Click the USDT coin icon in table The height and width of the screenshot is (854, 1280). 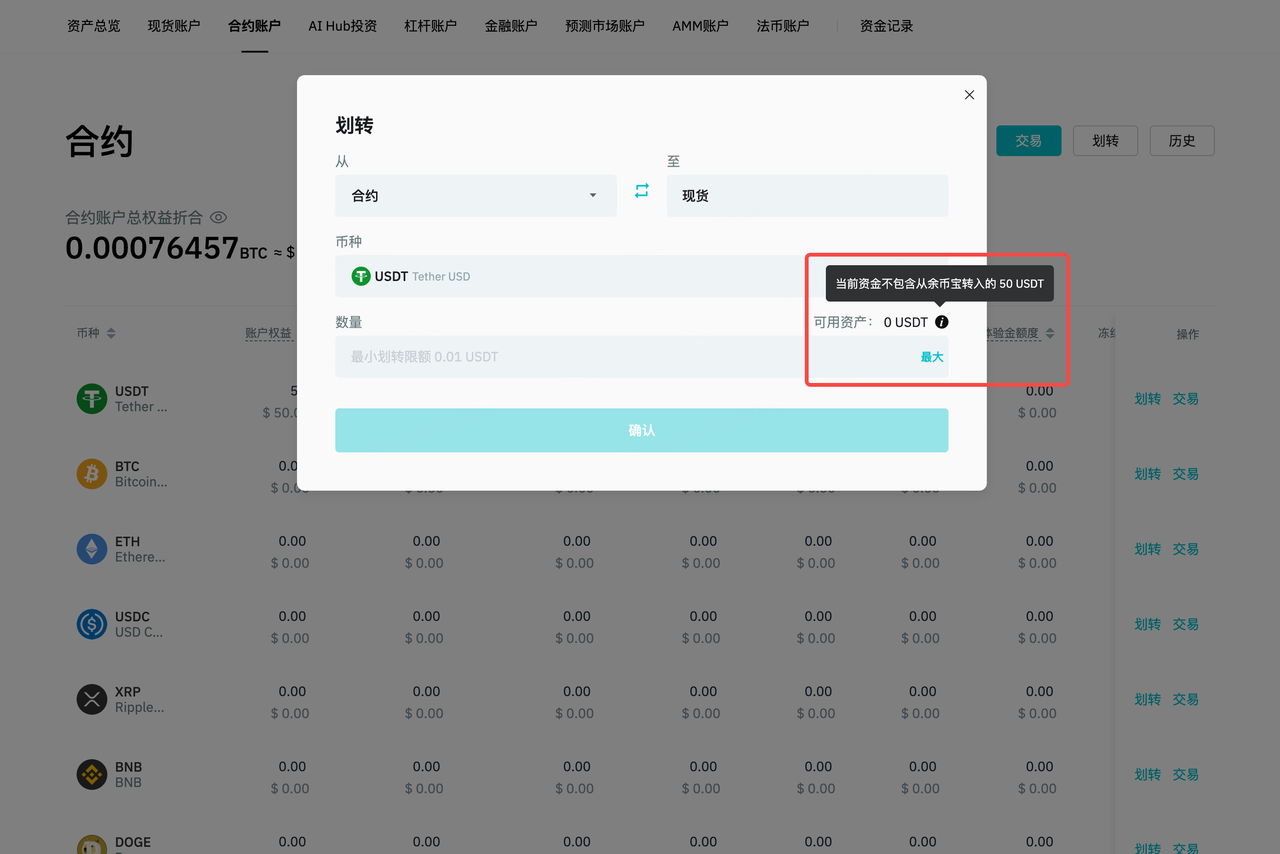[92, 399]
